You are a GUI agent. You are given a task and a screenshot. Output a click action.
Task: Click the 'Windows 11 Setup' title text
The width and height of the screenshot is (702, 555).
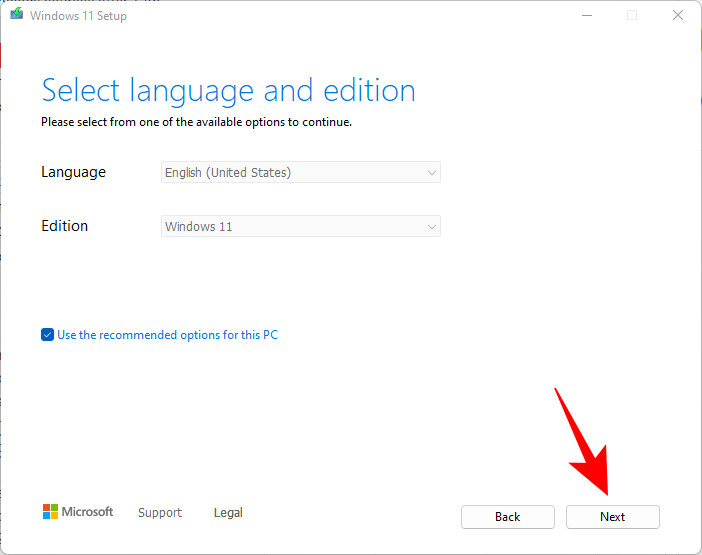(80, 16)
